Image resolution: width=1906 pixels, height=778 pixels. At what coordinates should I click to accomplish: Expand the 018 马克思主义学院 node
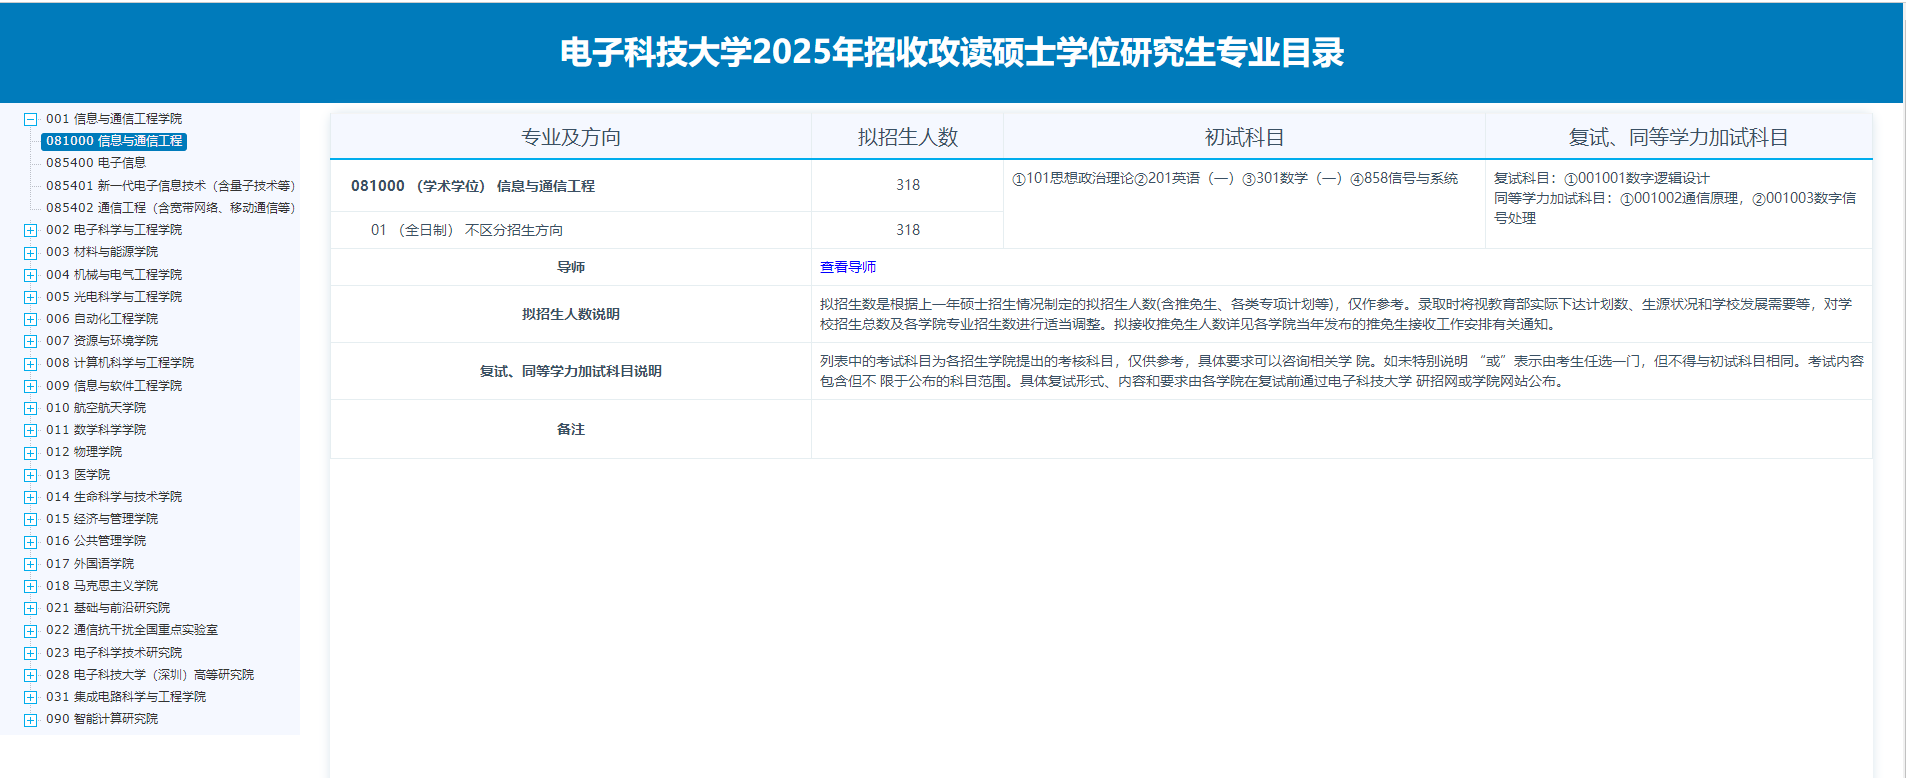31,586
